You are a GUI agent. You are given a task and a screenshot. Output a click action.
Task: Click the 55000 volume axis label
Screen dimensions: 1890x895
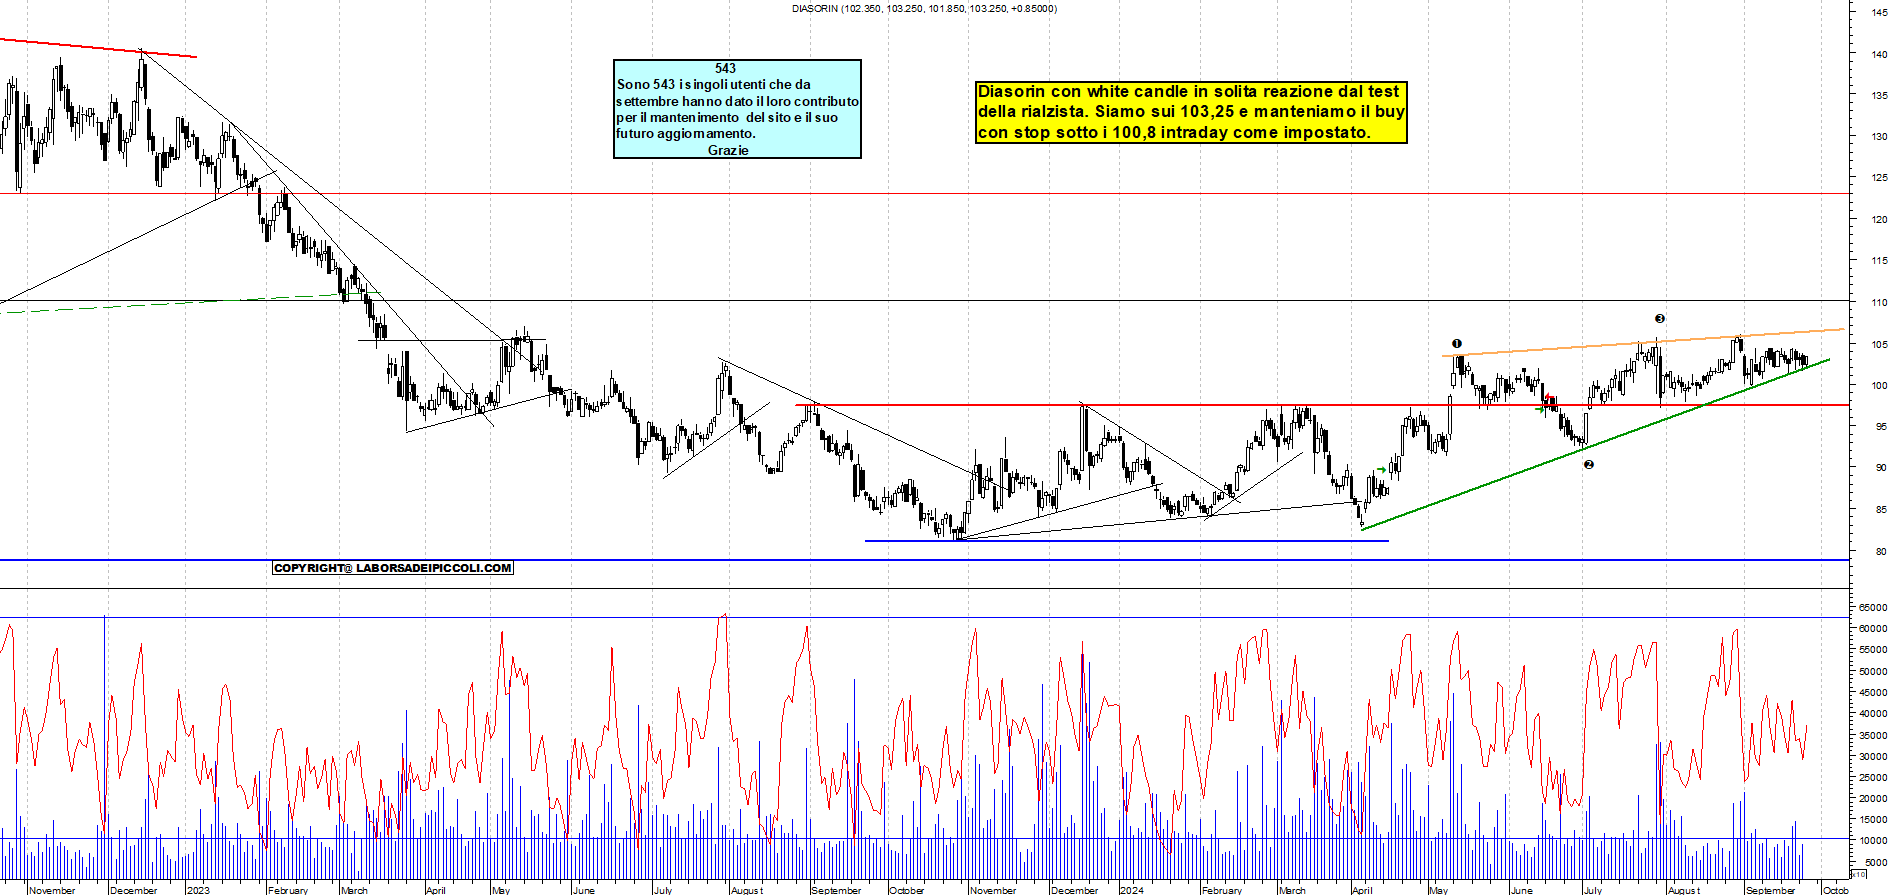pos(1874,650)
